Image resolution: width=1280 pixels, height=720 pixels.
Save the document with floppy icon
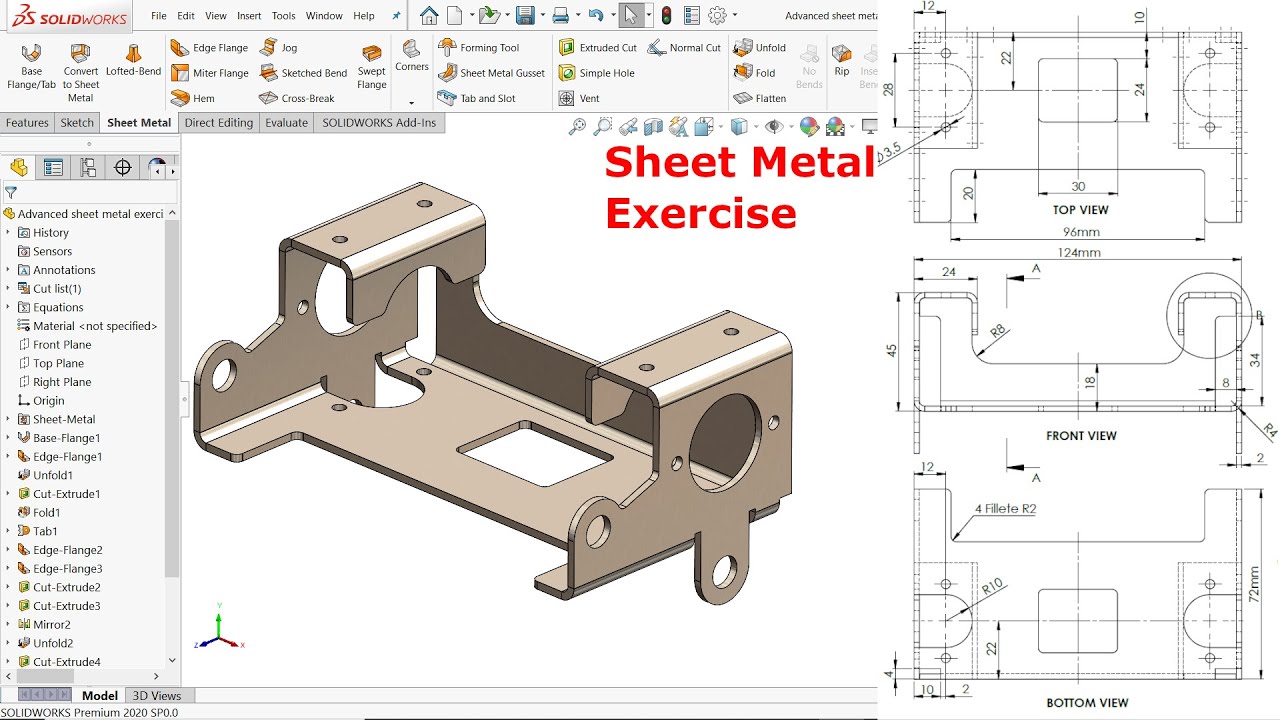[x=524, y=15]
